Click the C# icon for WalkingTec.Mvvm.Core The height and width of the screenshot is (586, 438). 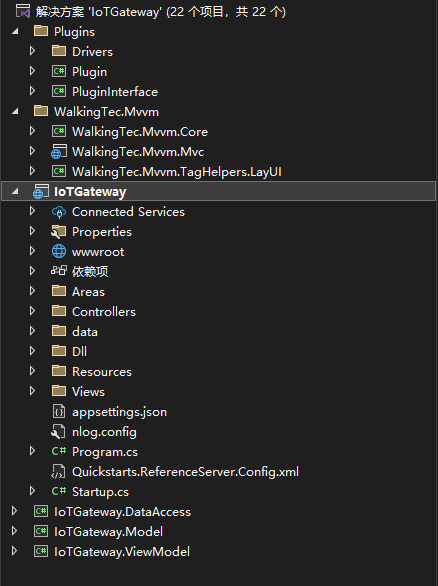pyautogui.click(x=59, y=131)
